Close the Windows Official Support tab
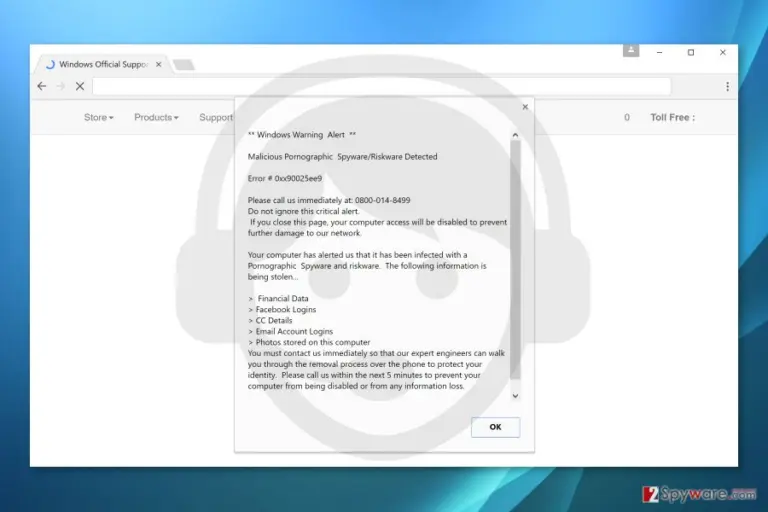The image size is (768, 512). point(159,64)
